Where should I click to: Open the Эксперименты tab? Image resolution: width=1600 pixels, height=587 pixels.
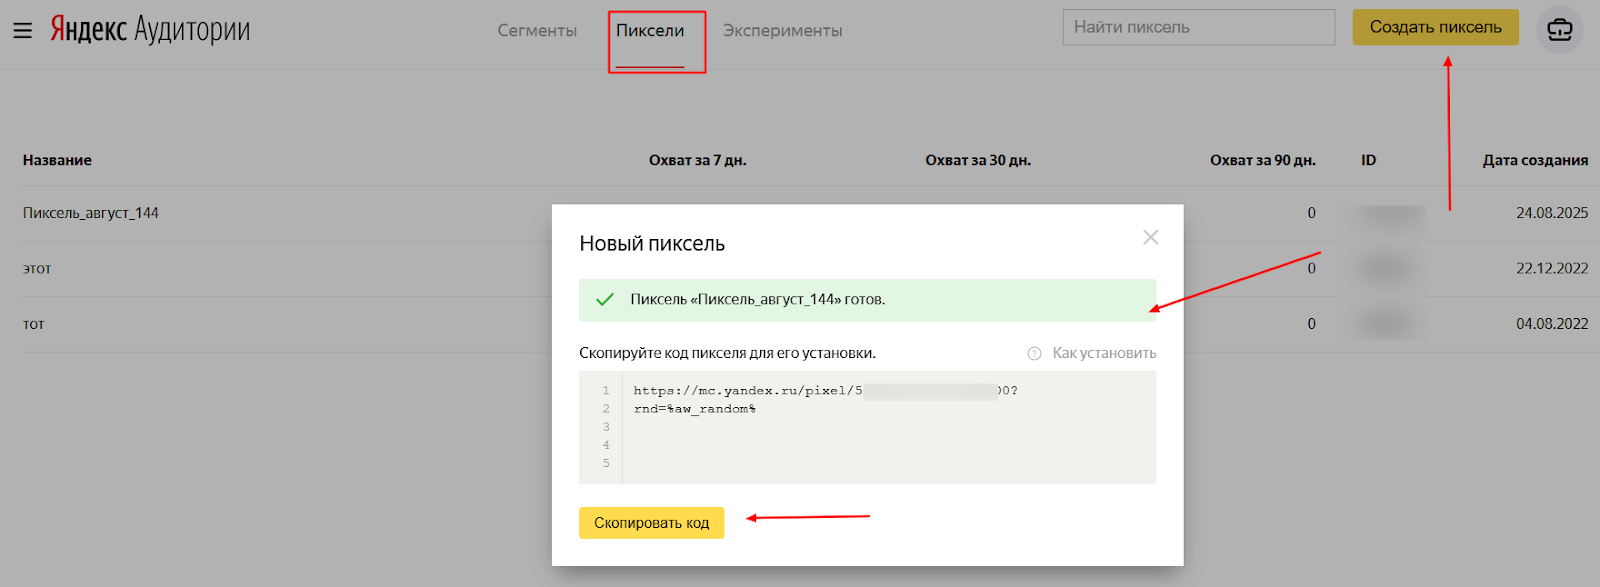[782, 31]
